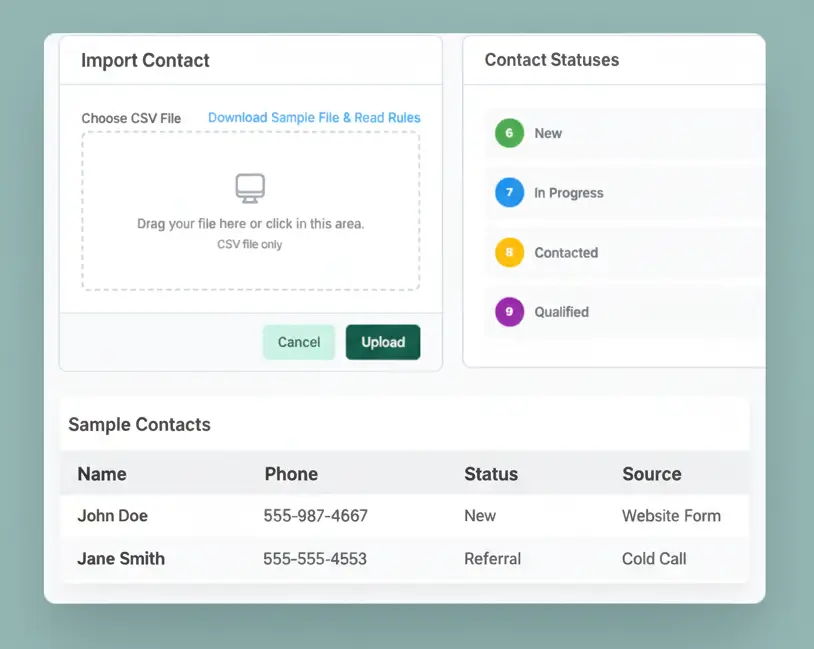814x649 pixels.
Task: Select the green badge numbered 6
Action: point(509,133)
